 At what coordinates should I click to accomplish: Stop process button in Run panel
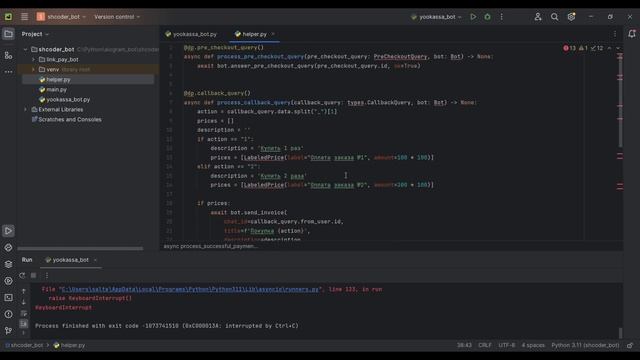tap(33, 276)
